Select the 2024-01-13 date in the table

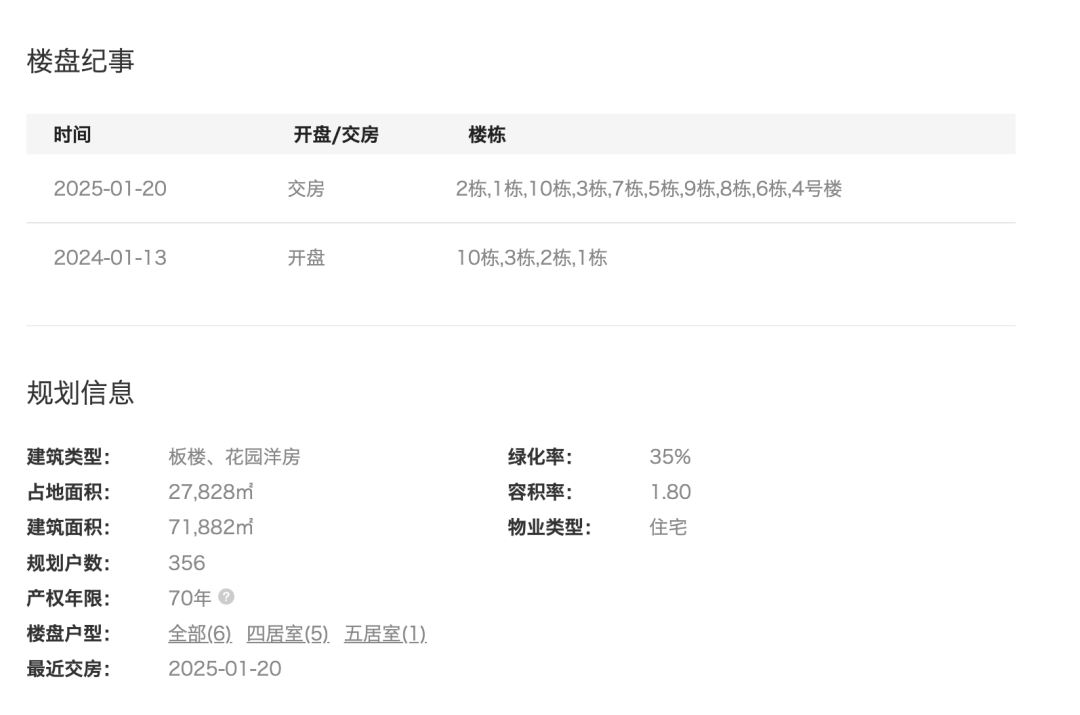[x=110, y=259]
